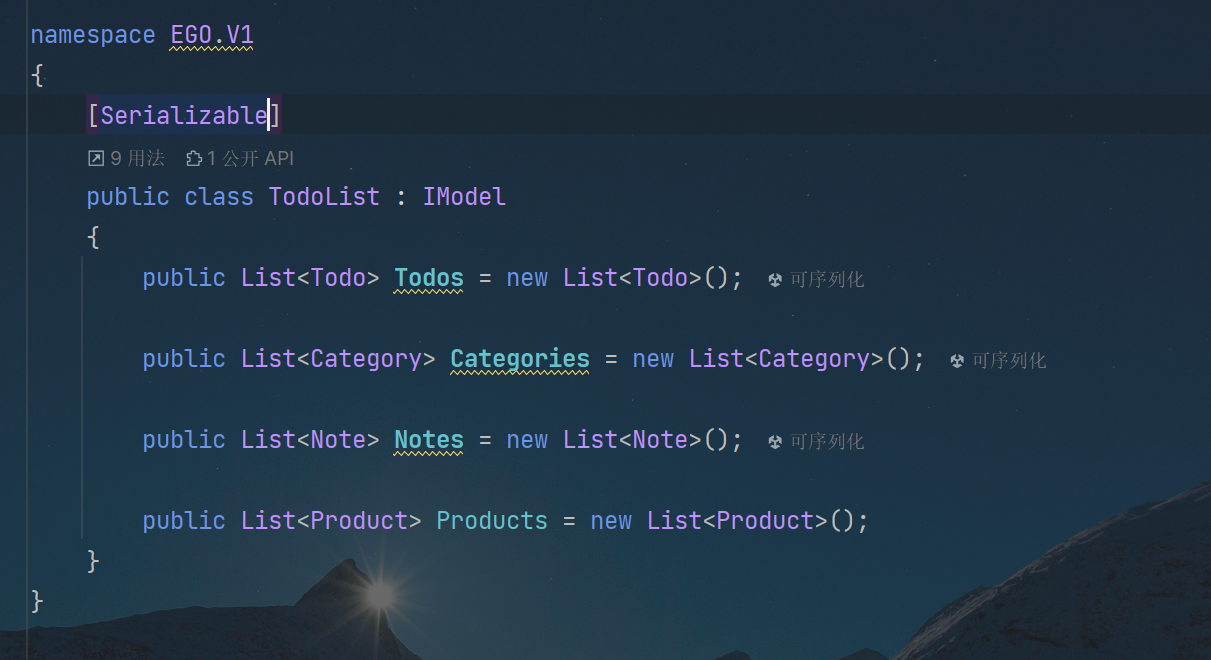Select the Notes field name
This screenshot has height=660, width=1211.
pyautogui.click(x=429, y=440)
